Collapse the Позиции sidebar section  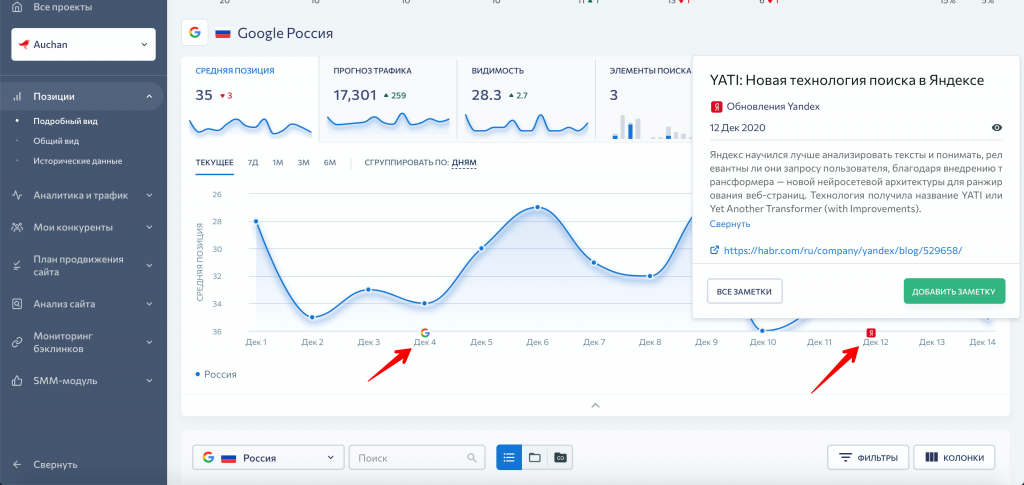pyautogui.click(x=150, y=97)
